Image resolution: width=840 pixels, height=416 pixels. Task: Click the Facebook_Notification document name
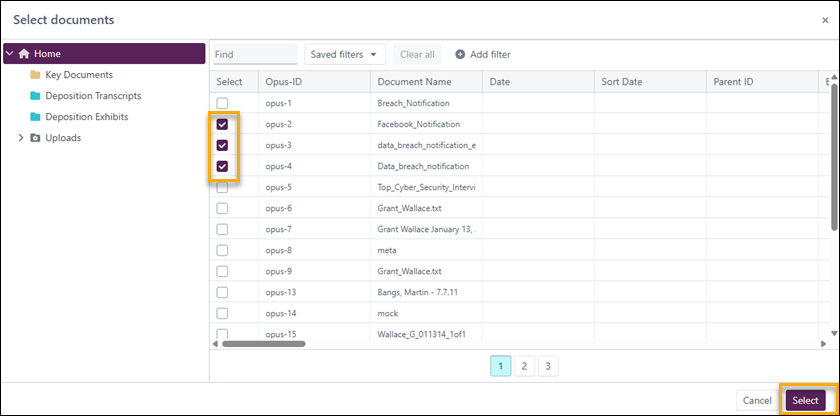click(419, 124)
